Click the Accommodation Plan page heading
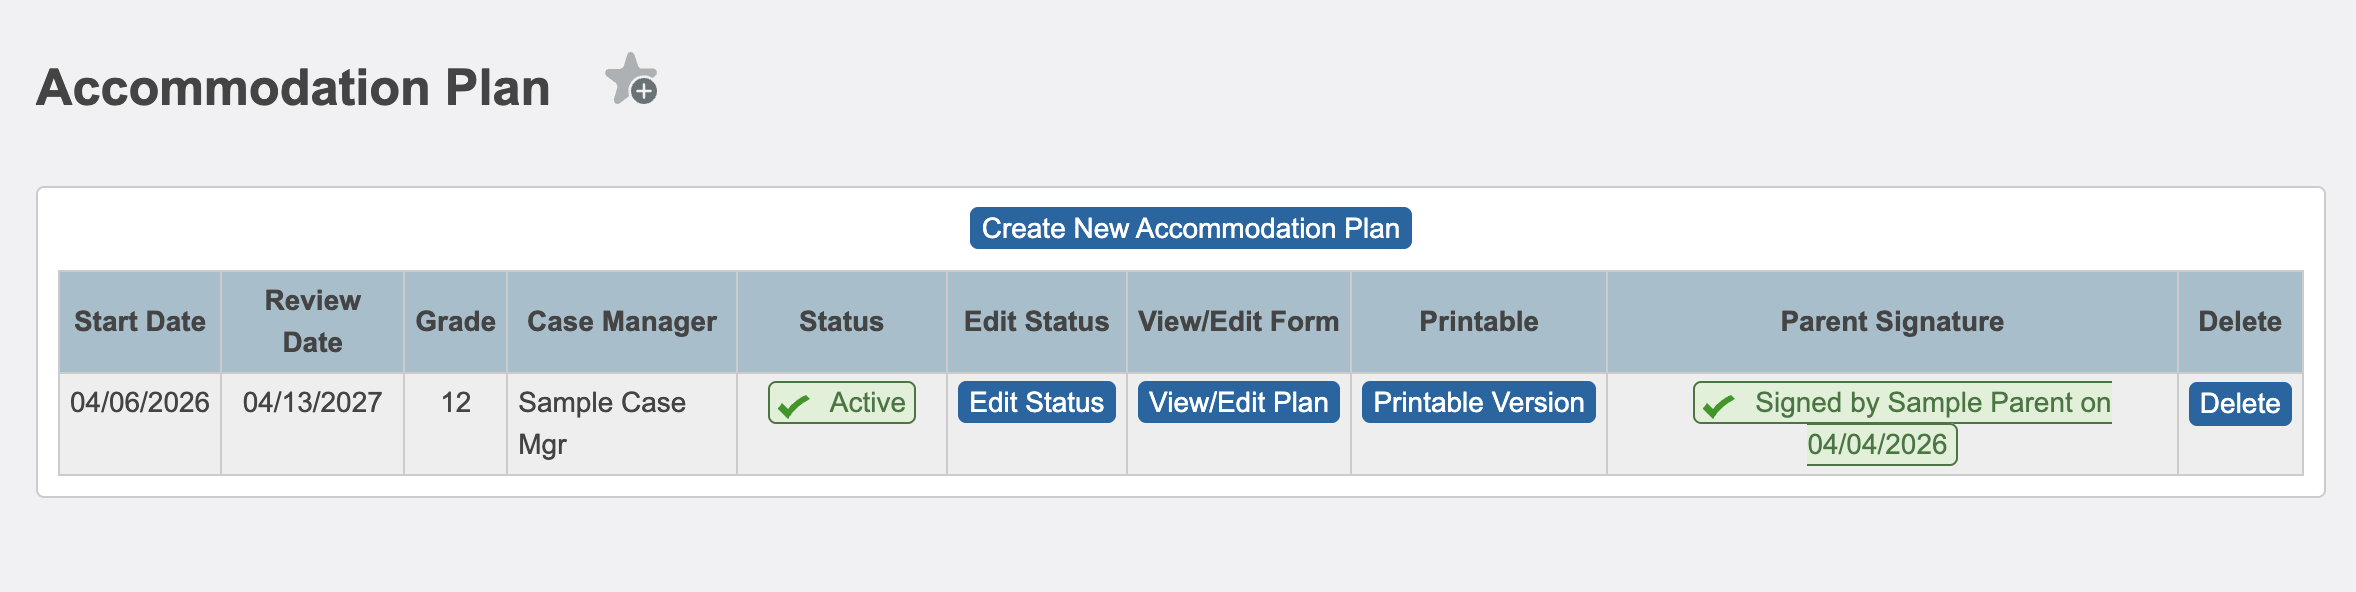The image size is (2356, 592). (293, 88)
